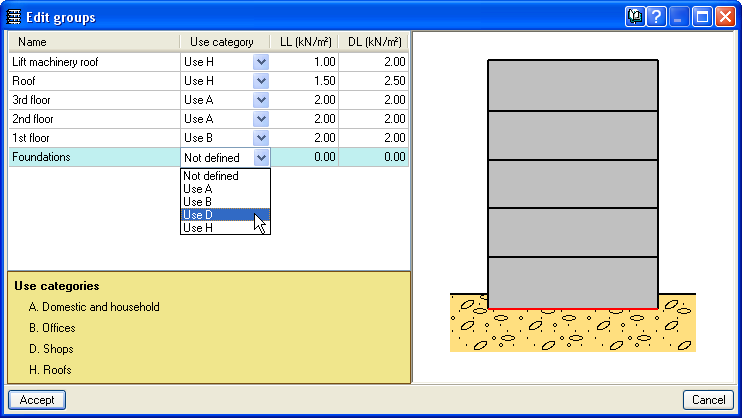Click 'D. Shops' description text
Image resolution: width=742 pixels, height=418 pixels.
tap(51, 349)
